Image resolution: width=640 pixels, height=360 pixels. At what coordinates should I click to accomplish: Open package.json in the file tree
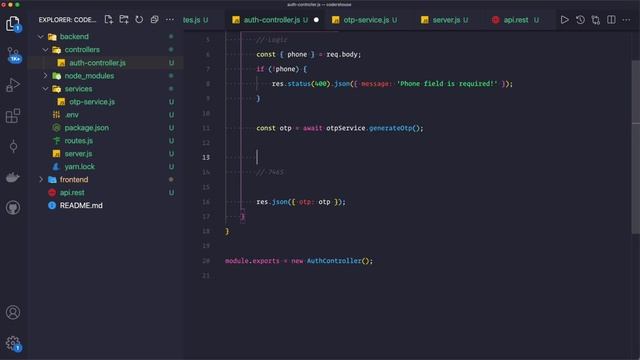(x=87, y=128)
